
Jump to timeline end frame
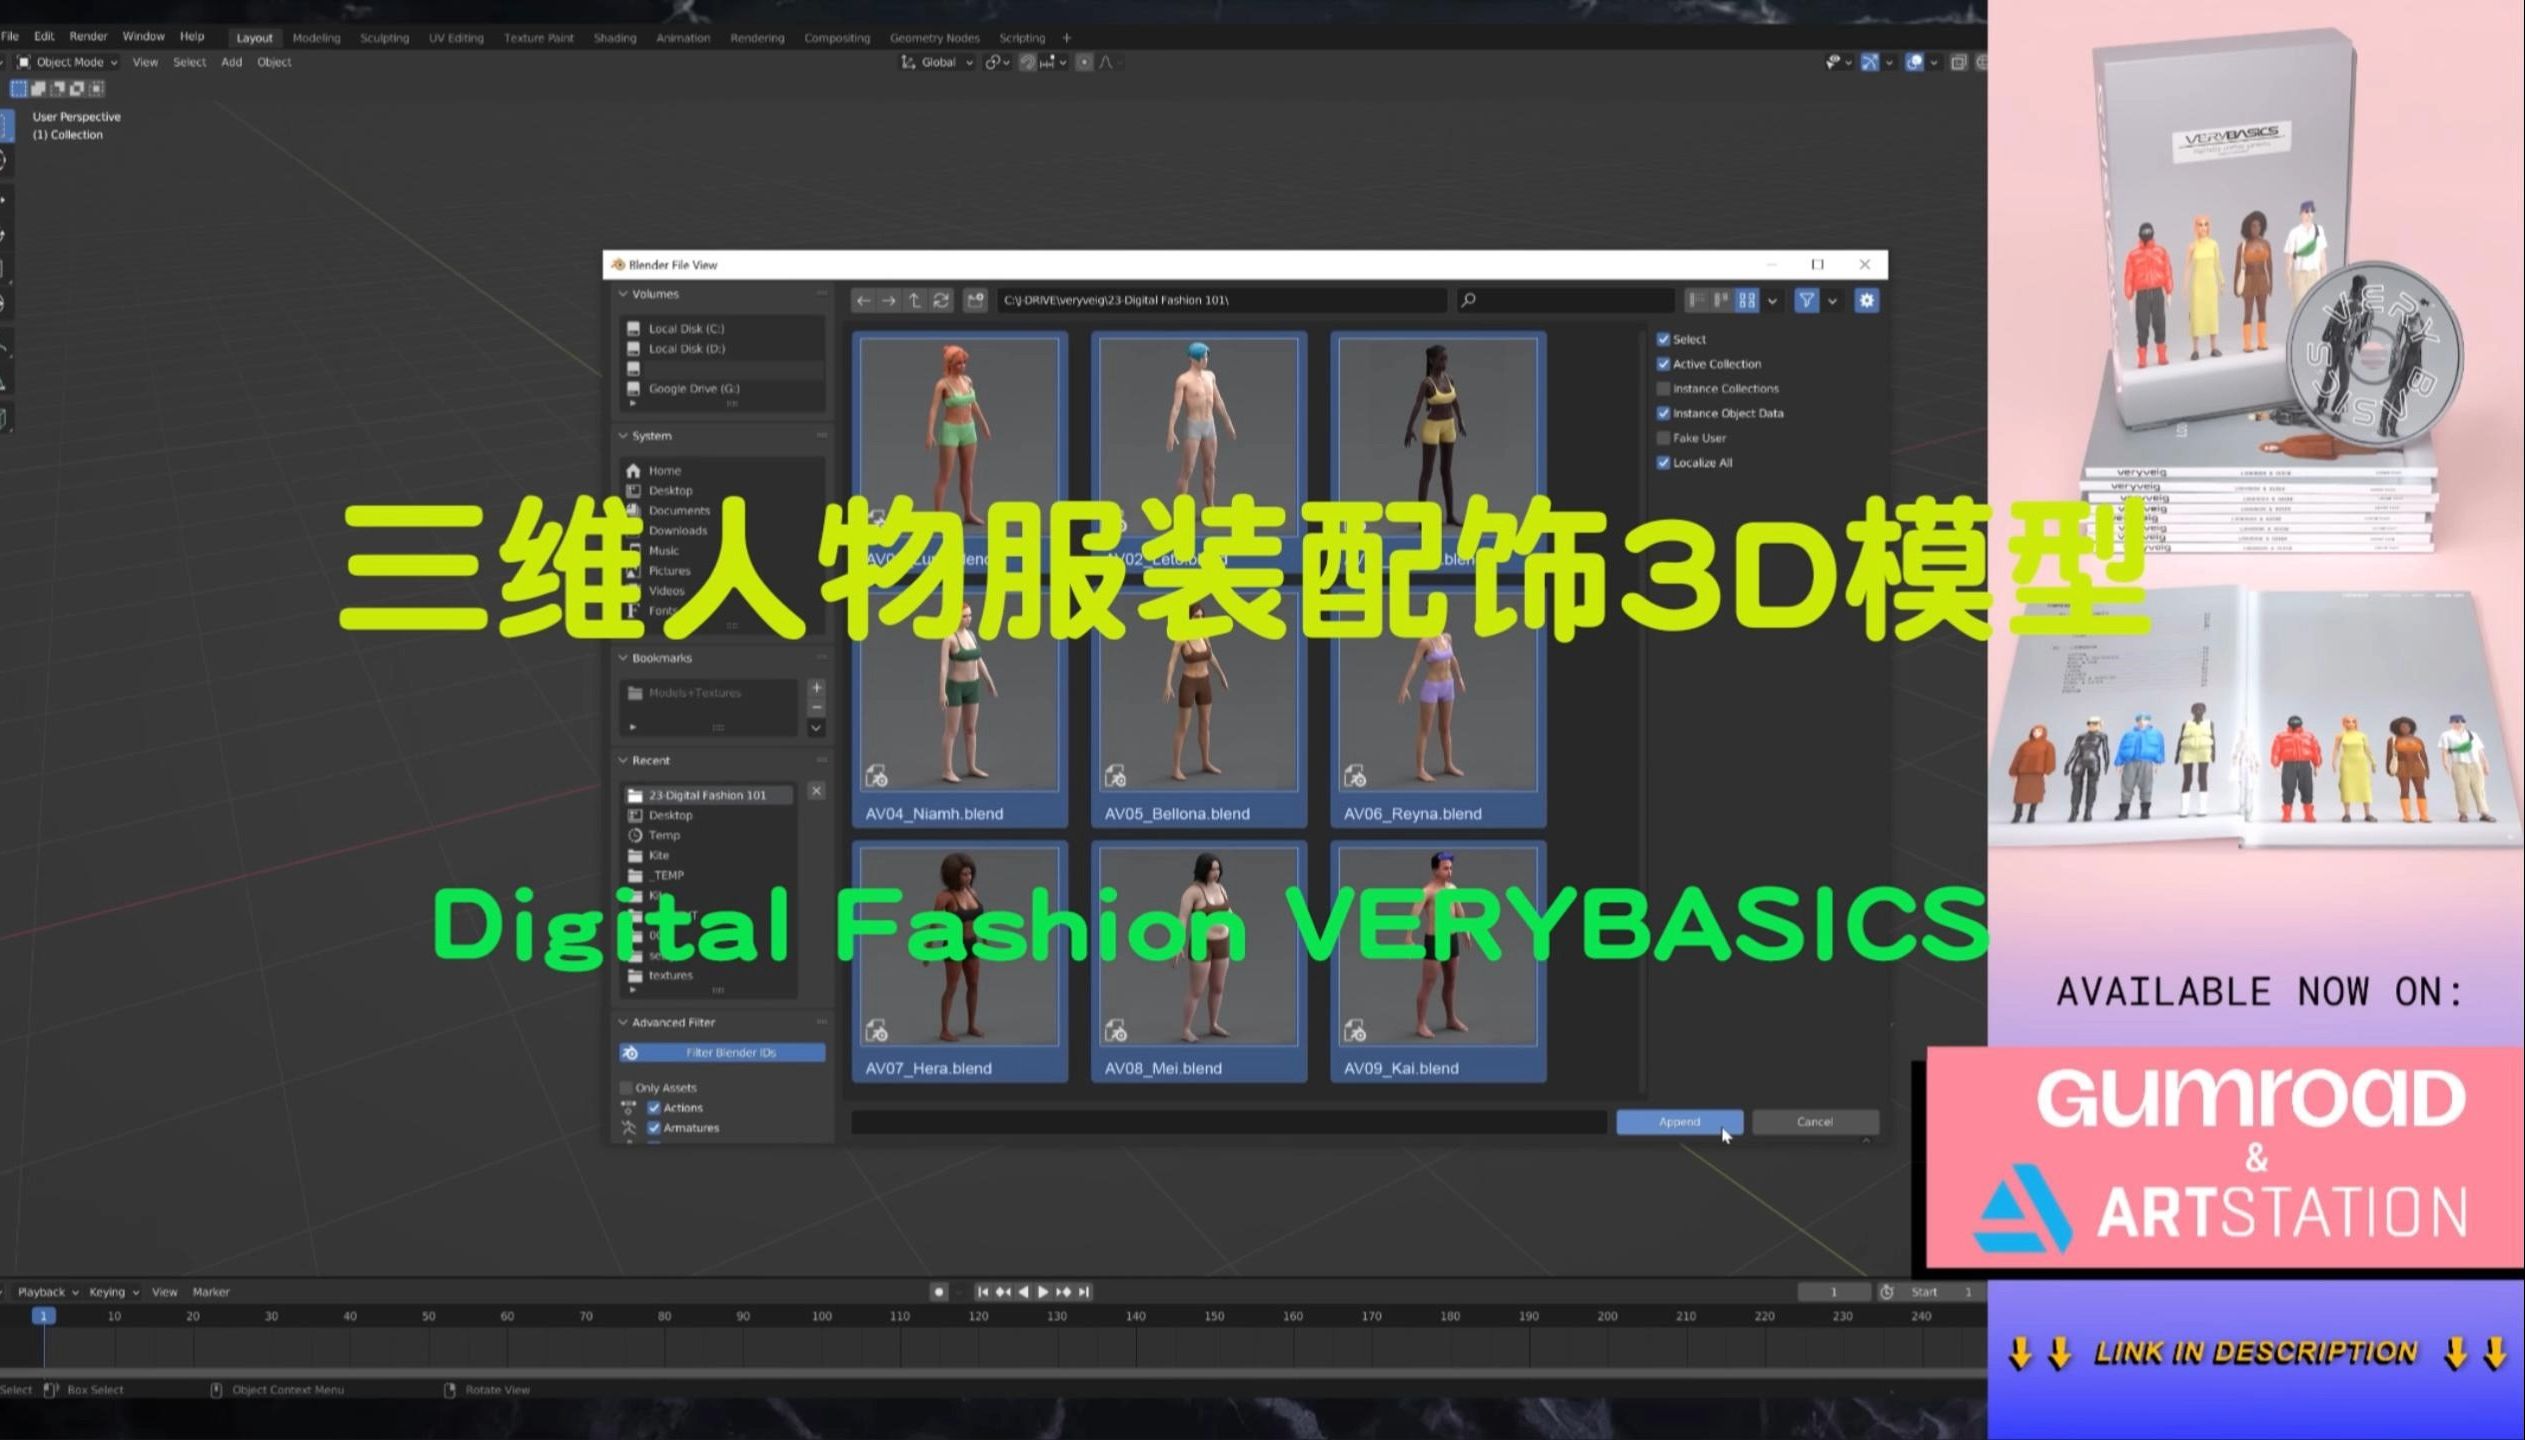pyautogui.click(x=1084, y=1292)
